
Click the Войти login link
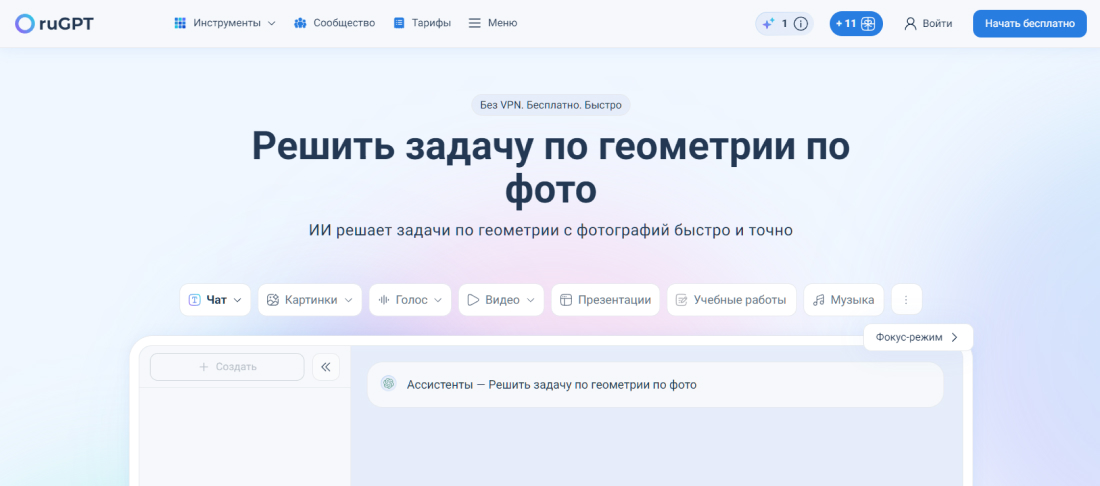point(928,24)
